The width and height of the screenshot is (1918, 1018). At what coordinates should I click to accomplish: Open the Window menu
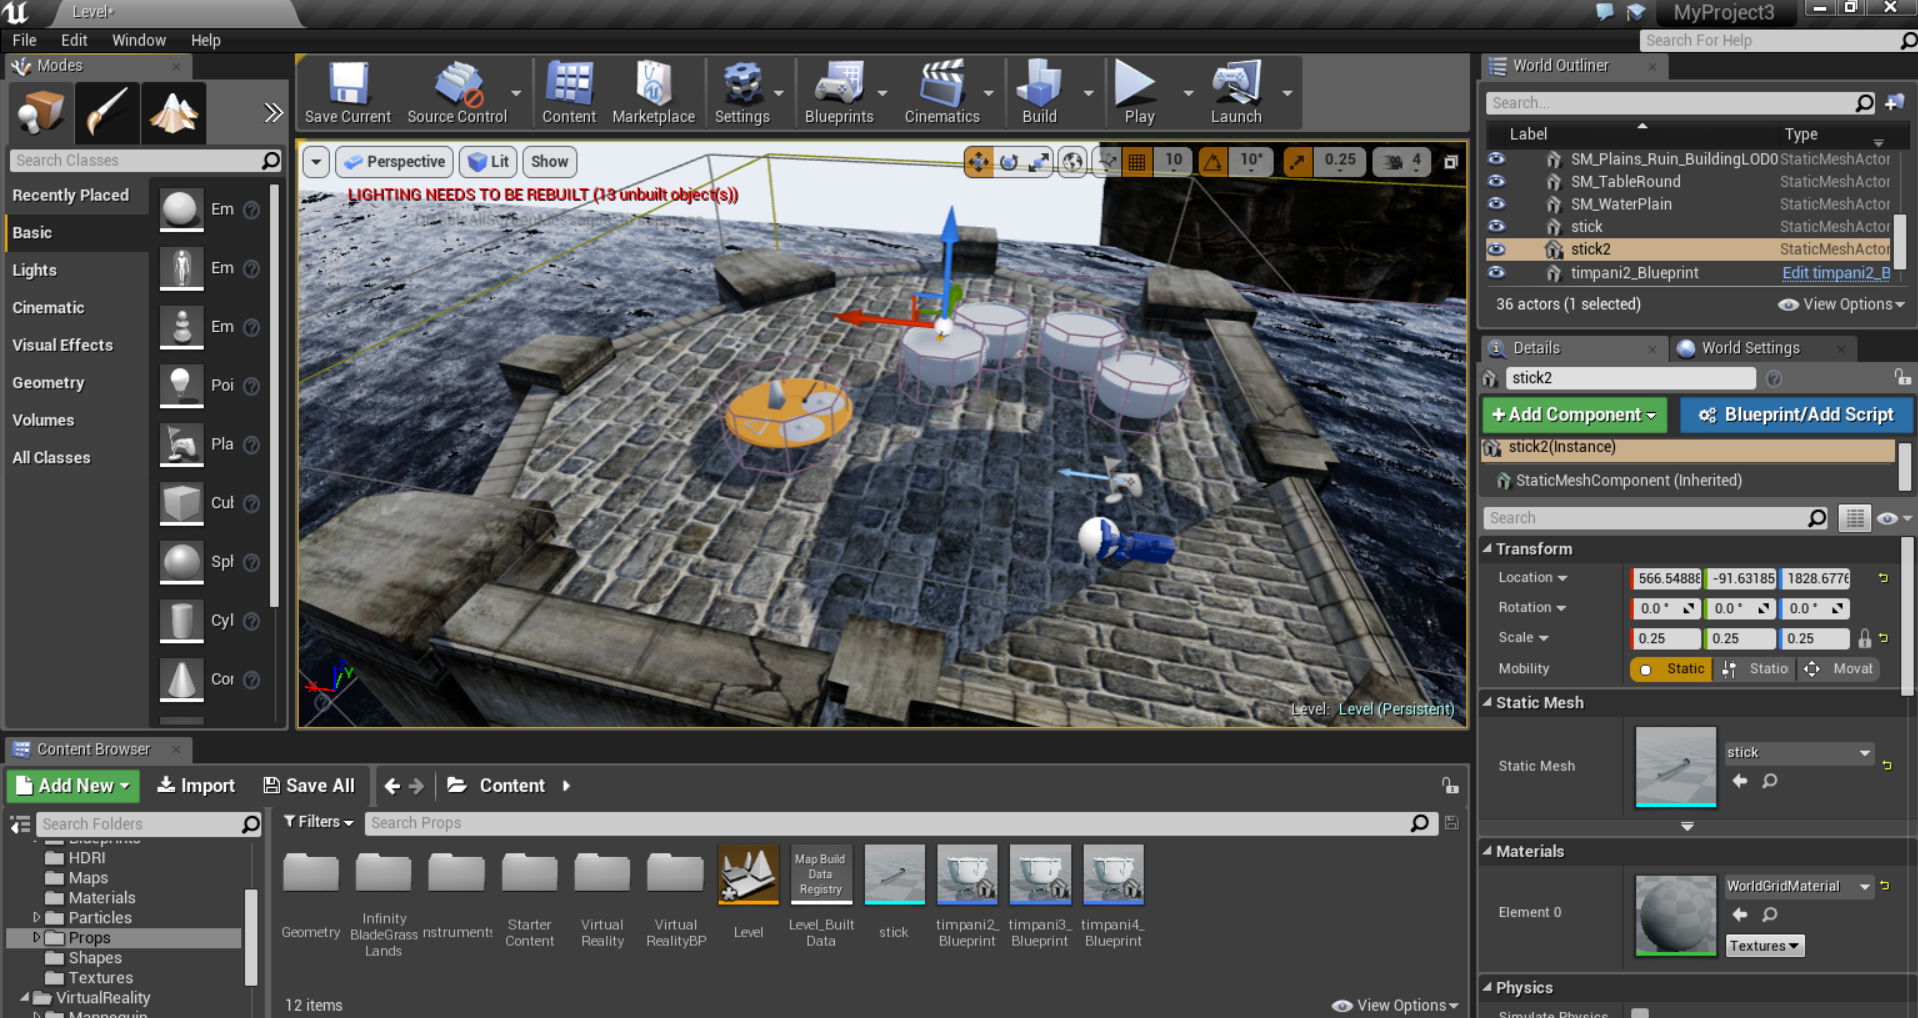click(139, 40)
